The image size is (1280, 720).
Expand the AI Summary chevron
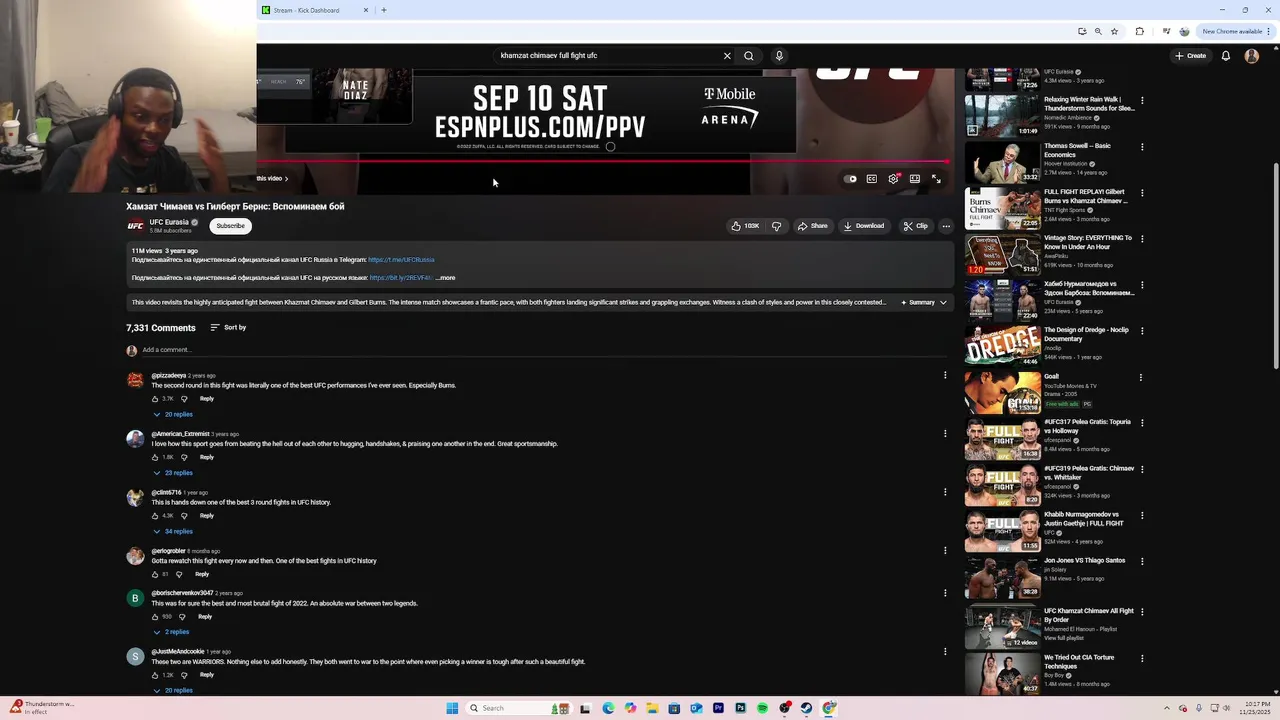pos(943,302)
